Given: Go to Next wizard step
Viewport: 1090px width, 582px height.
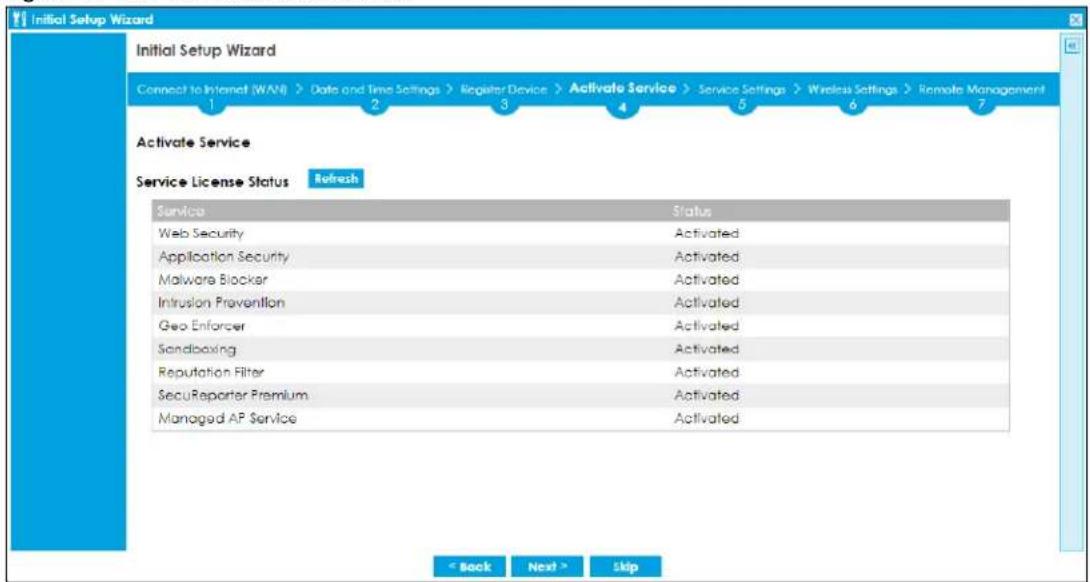Looking at the screenshot, I should pyautogui.click(x=548, y=567).
